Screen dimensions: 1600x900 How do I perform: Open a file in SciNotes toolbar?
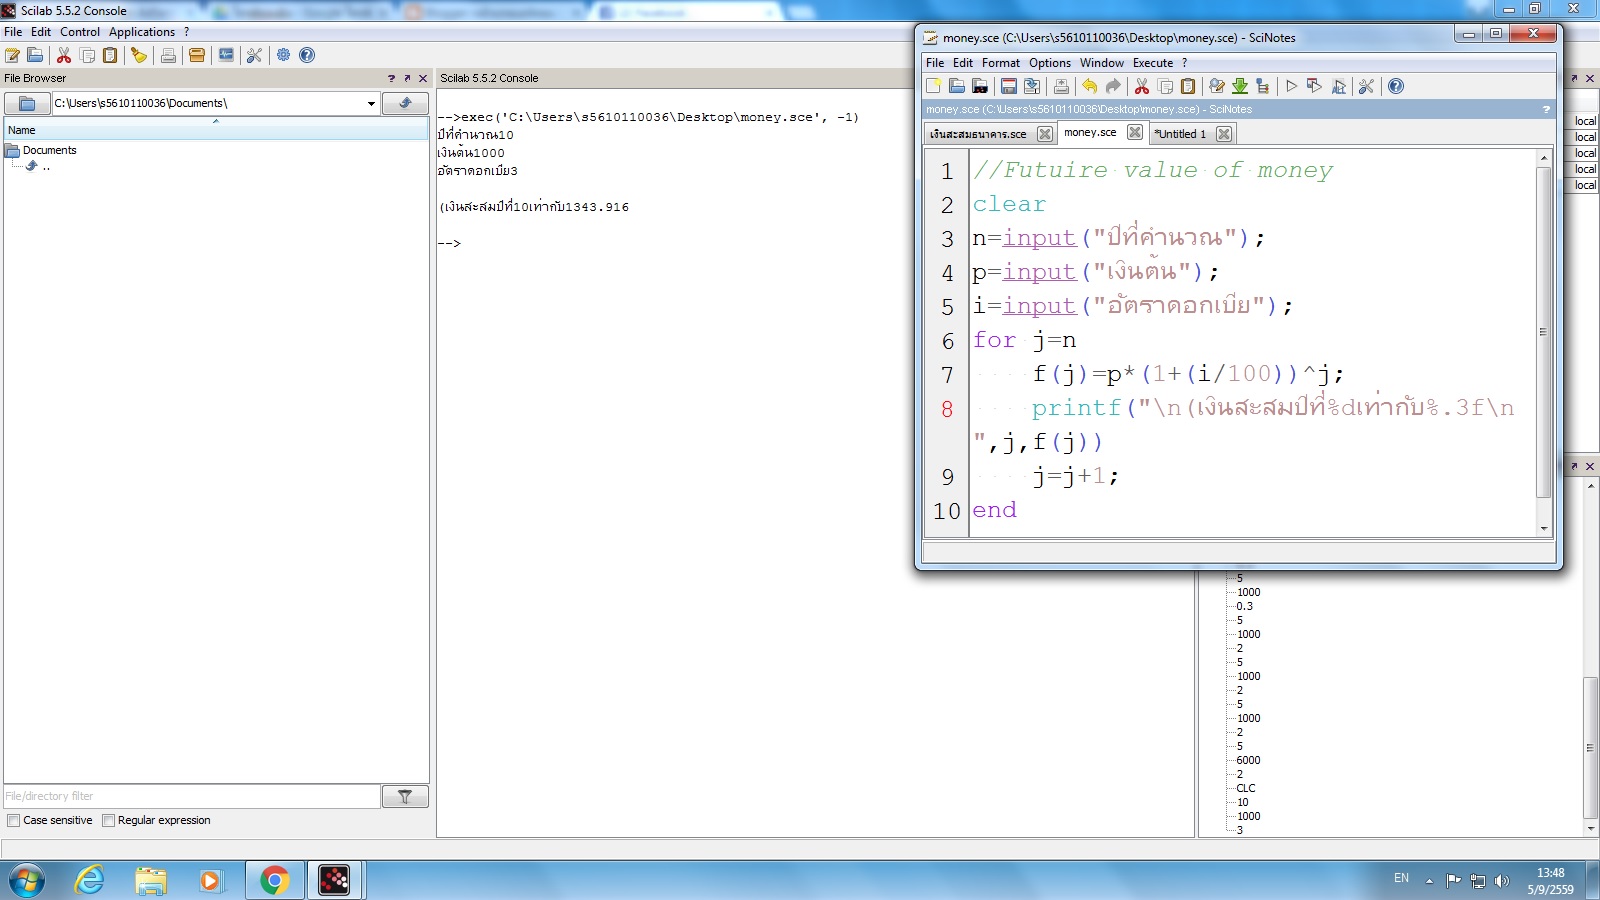(957, 86)
